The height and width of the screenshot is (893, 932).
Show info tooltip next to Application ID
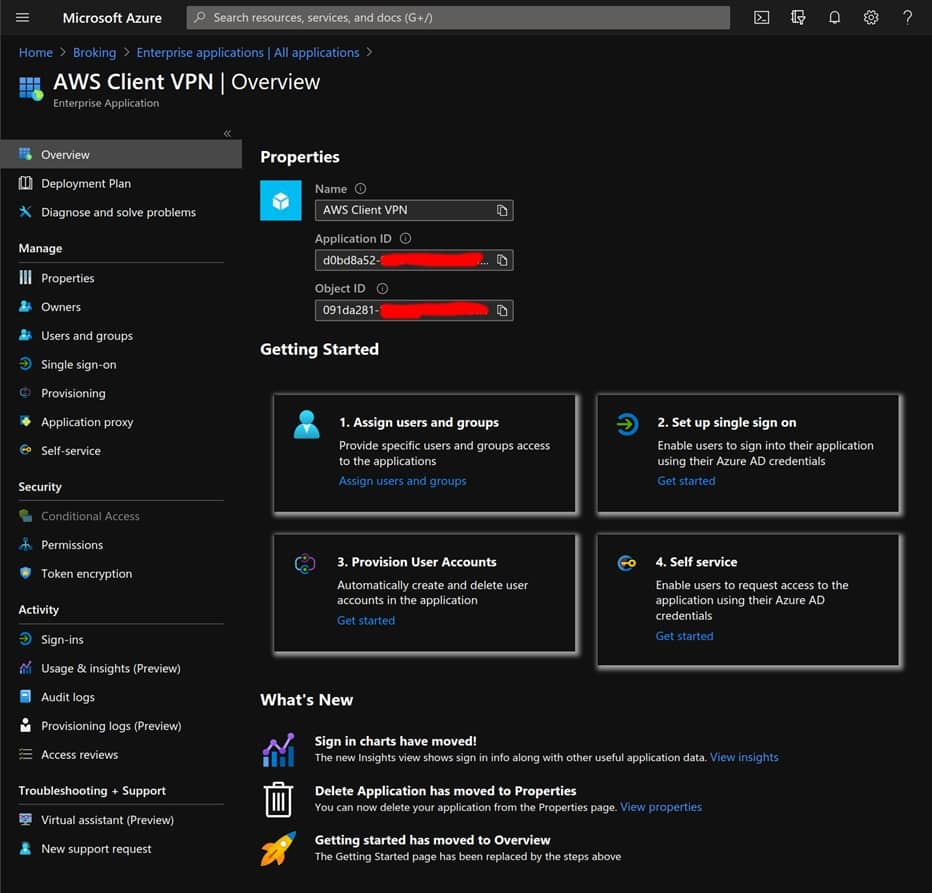pyautogui.click(x=405, y=238)
